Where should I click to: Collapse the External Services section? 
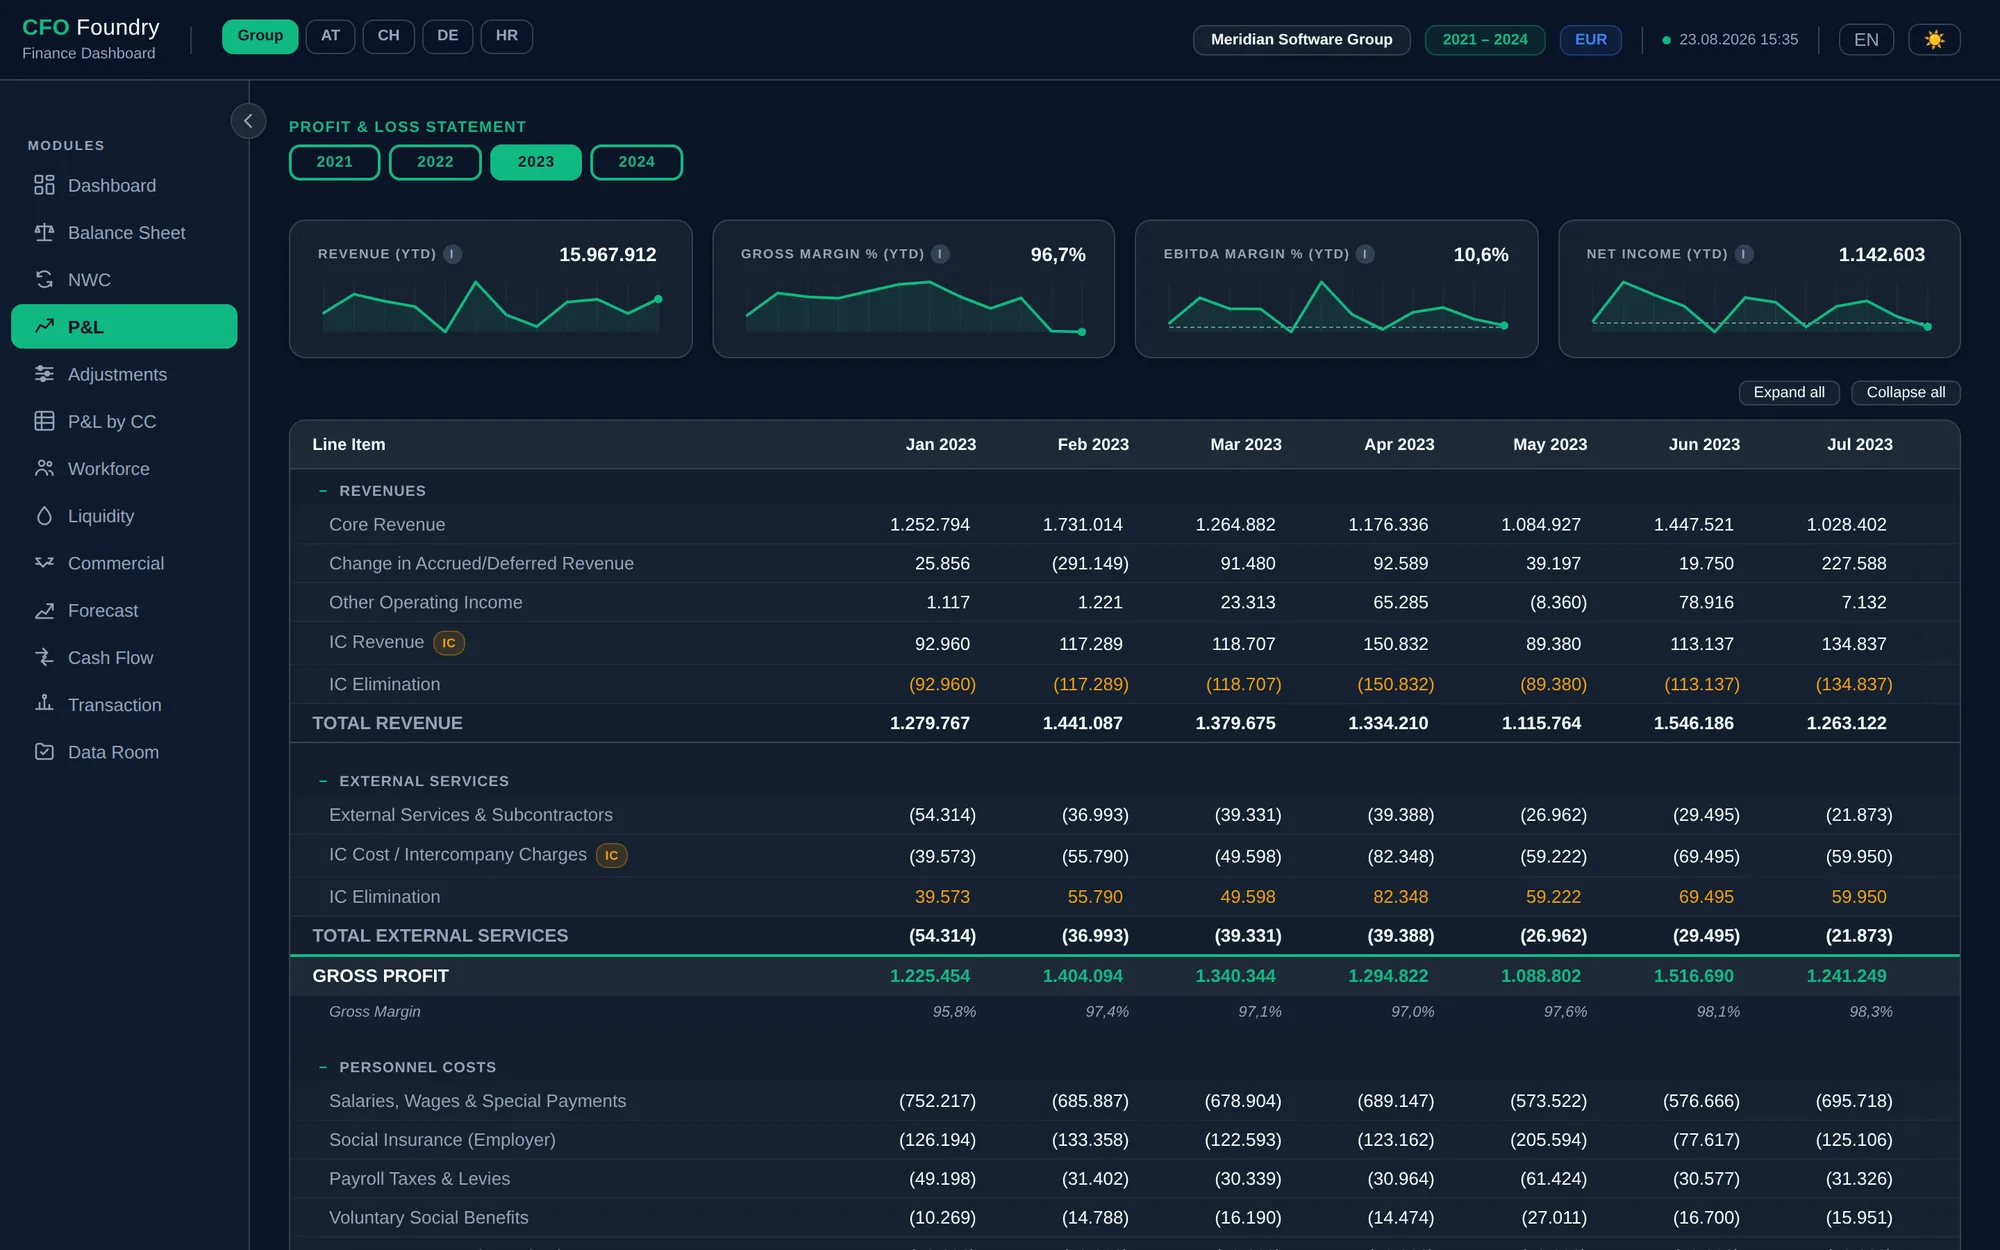323,781
